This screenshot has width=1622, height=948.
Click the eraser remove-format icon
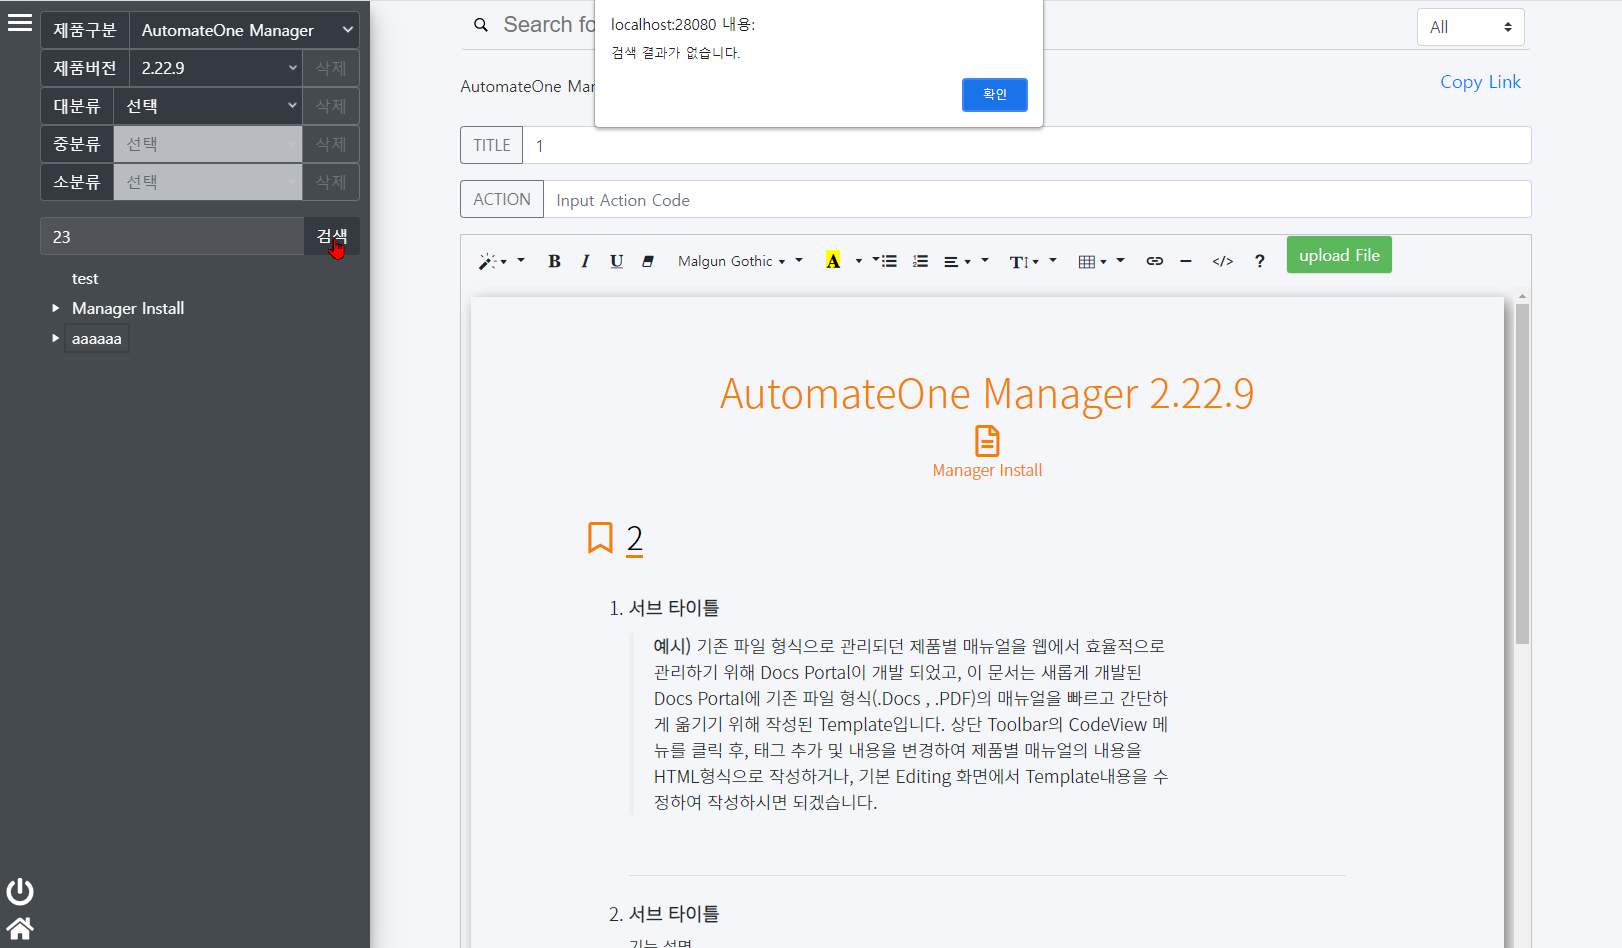point(648,261)
